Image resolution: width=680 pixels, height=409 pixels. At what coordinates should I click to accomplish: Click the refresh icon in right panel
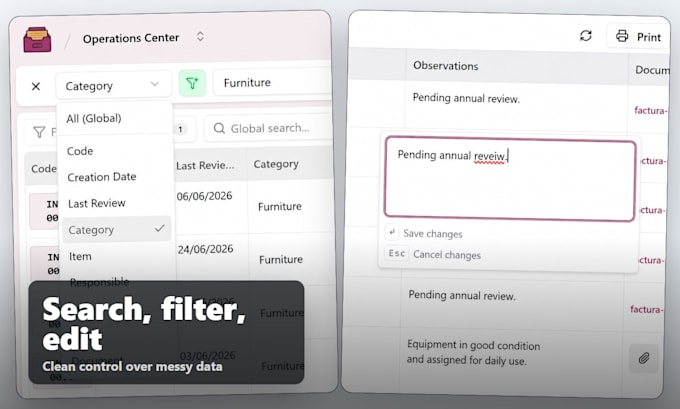586,36
